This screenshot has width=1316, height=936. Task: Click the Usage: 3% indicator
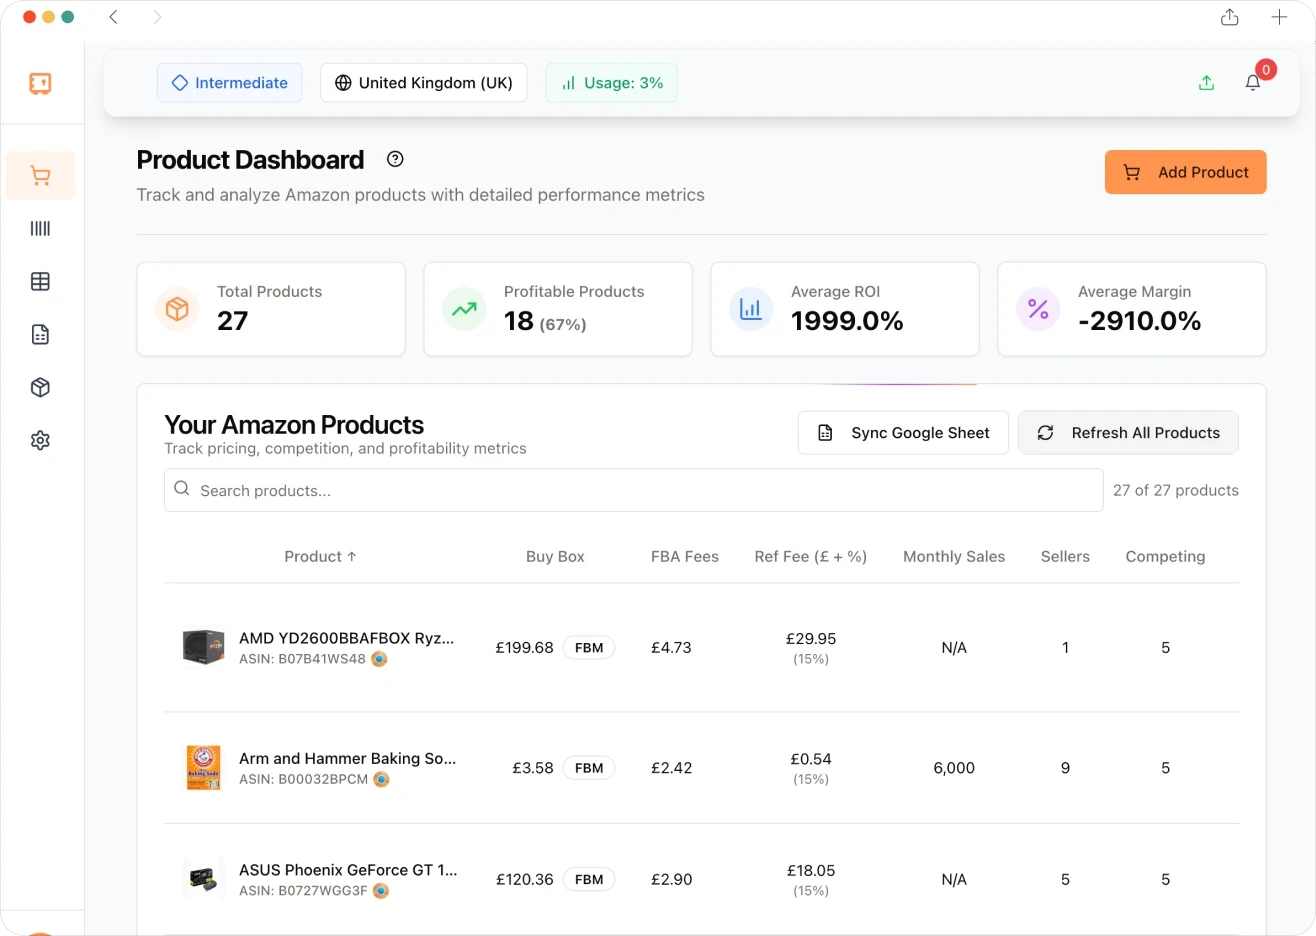[x=611, y=83]
